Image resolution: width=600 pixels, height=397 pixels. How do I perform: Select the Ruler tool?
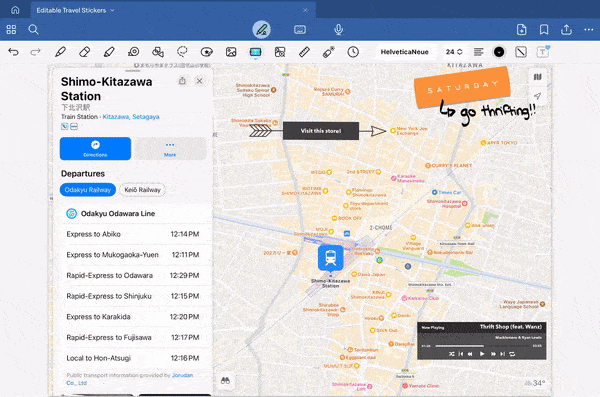pyautogui.click(x=304, y=52)
